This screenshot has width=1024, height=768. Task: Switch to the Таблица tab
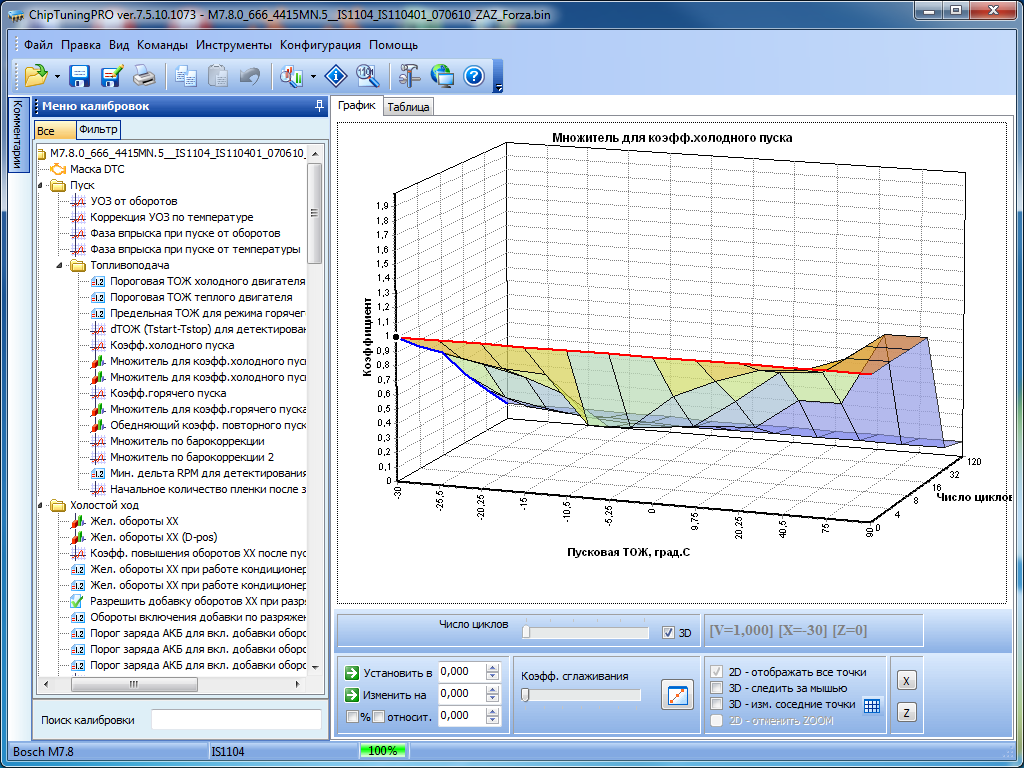pyautogui.click(x=408, y=107)
